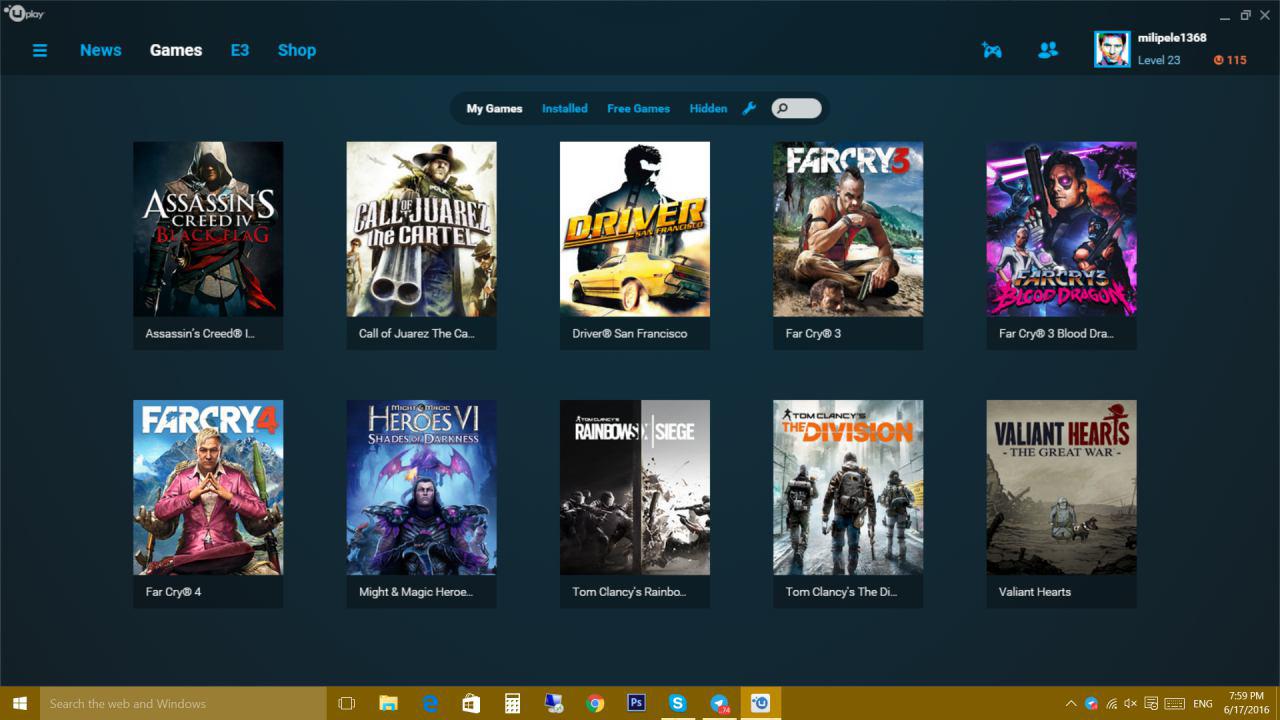
Task: Switch to the Games tab
Action: [176, 50]
